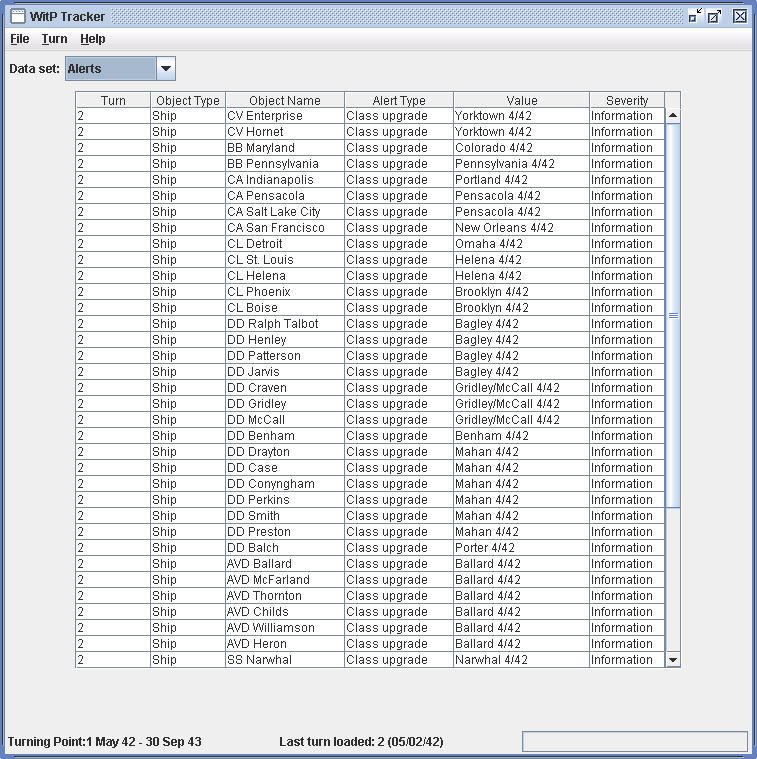This screenshot has height=759, width=757.
Task: Click the scrollbar down arrow
Action: click(x=673, y=659)
